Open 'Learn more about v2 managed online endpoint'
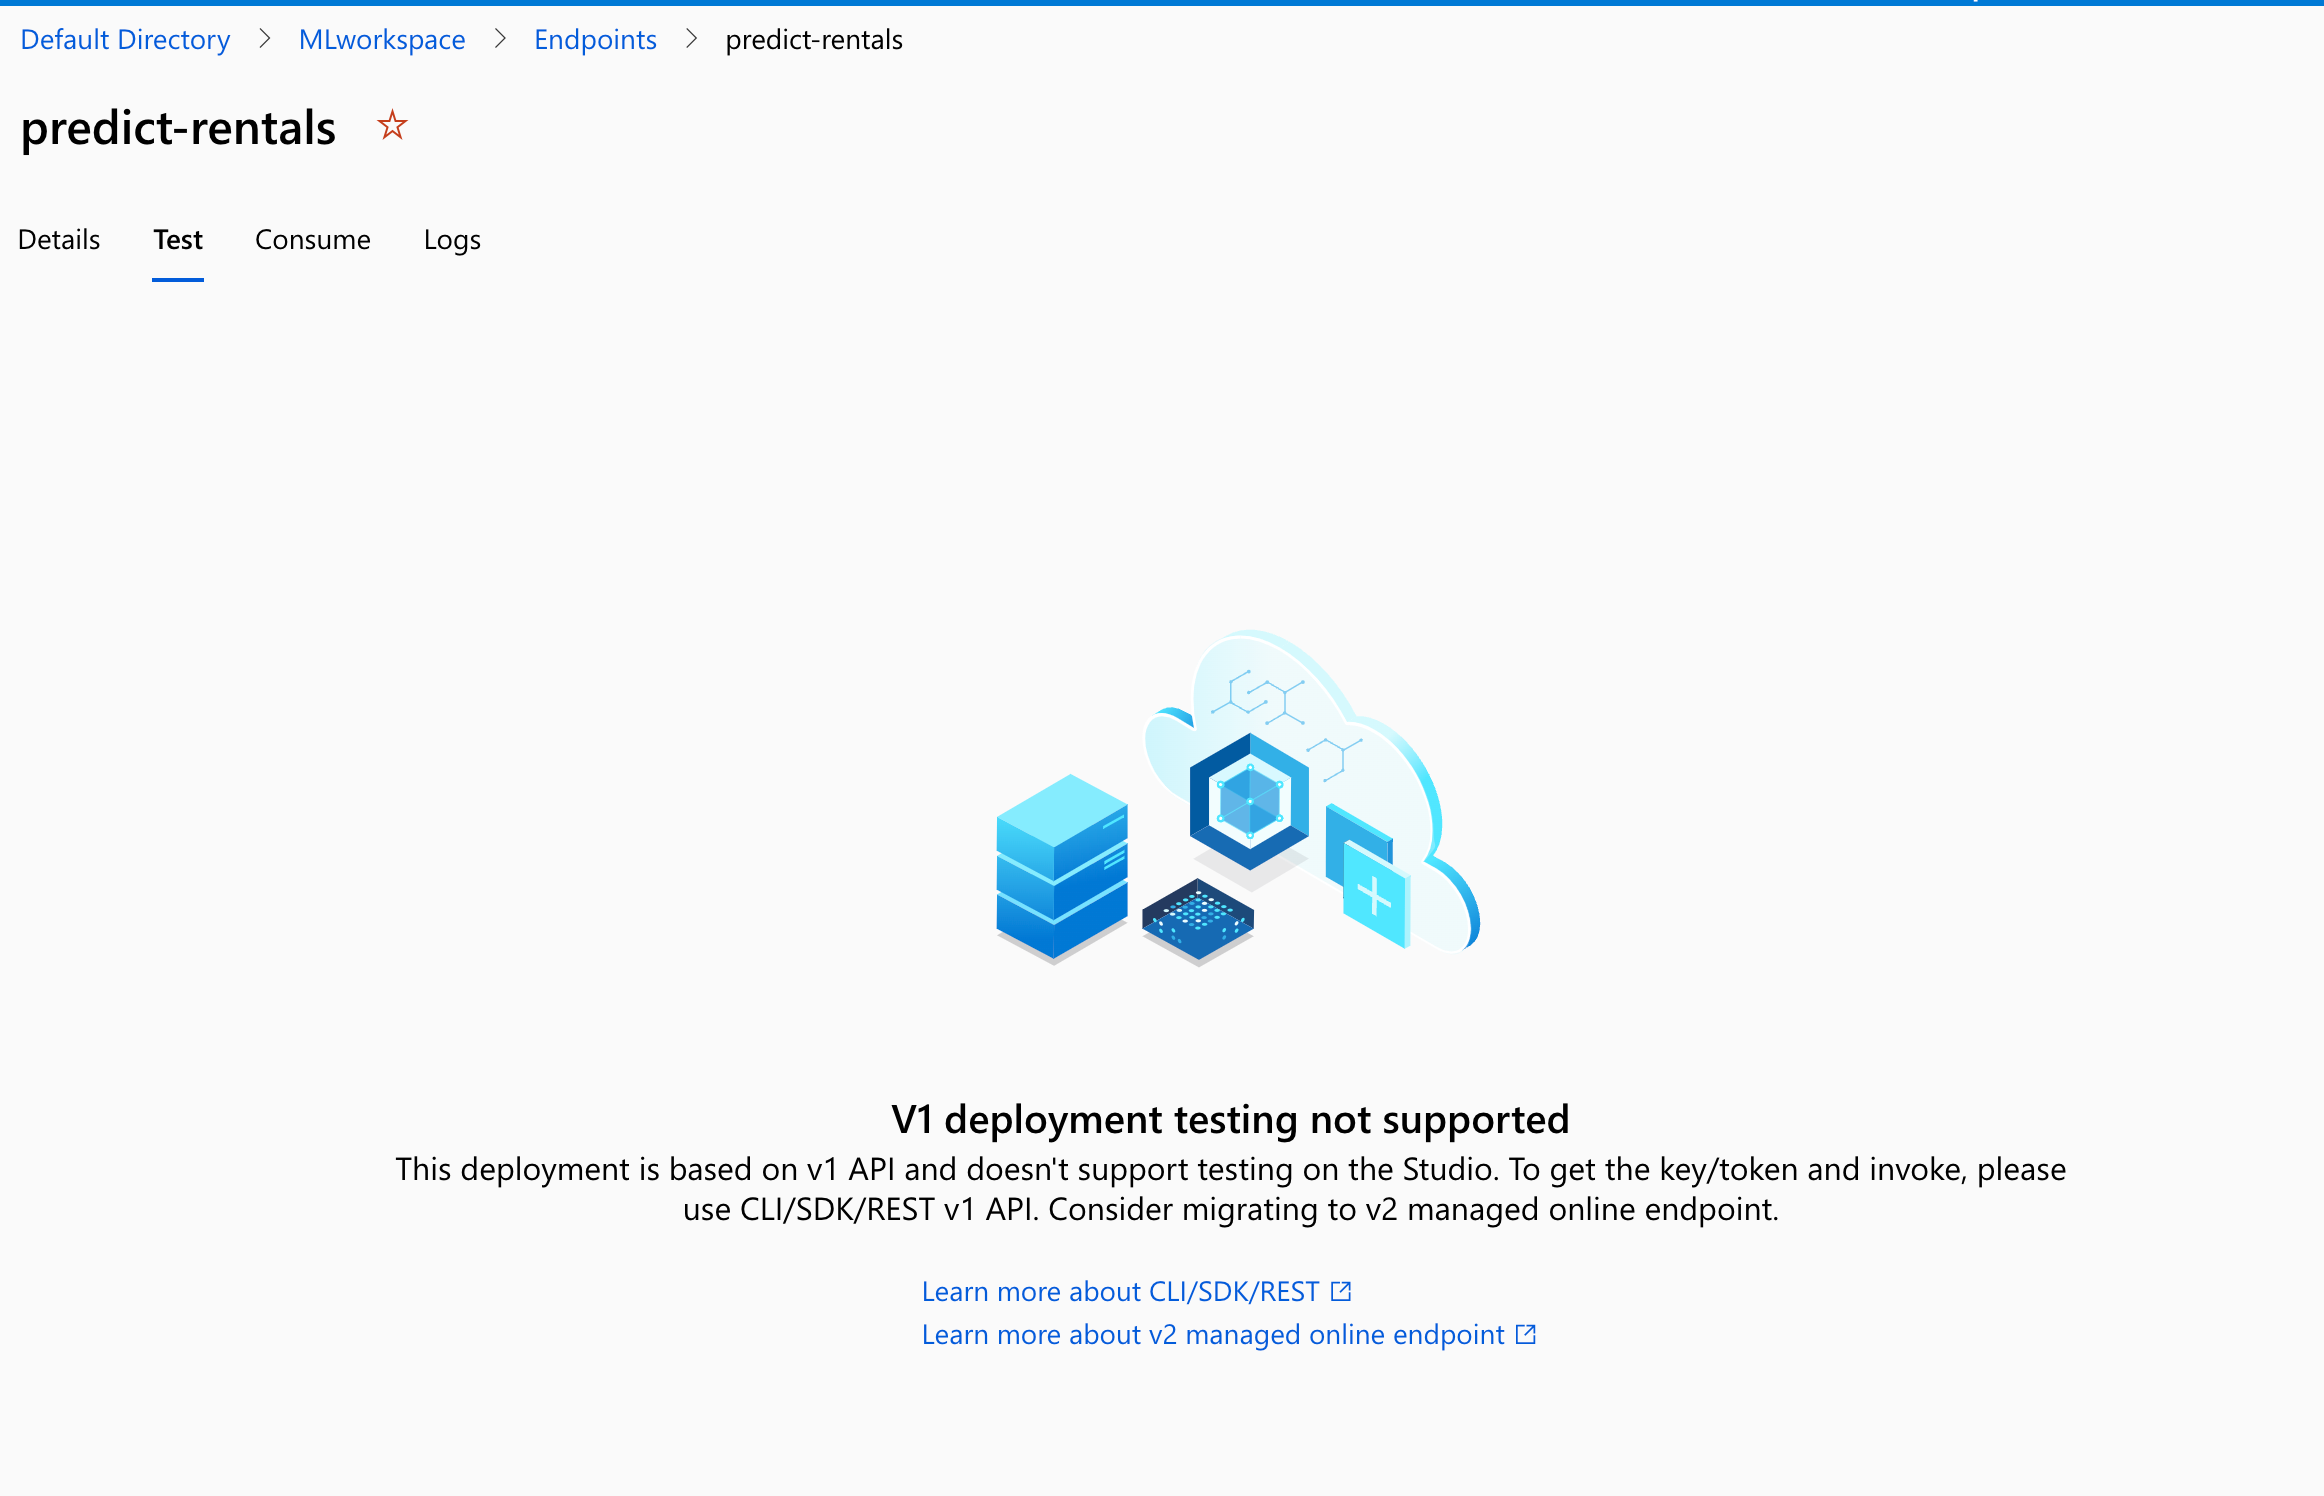Viewport: 2324px width, 1496px height. point(1211,1333)
